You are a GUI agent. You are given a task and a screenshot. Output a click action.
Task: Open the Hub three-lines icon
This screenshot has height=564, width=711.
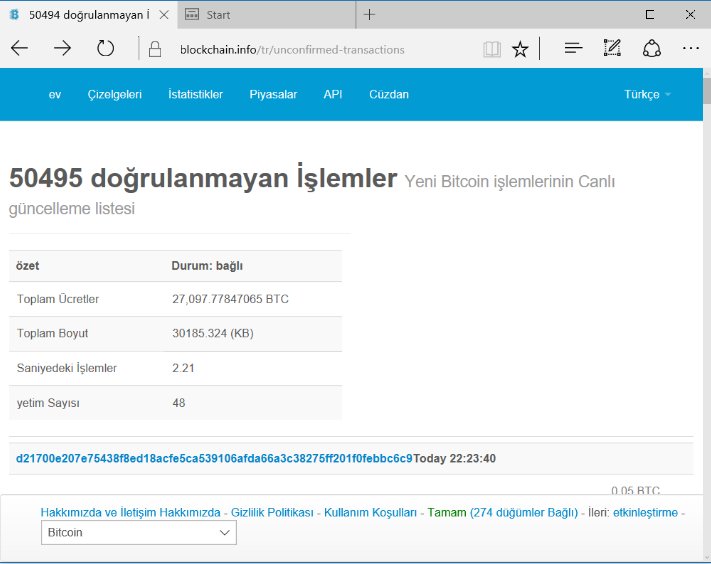(x=573, y=48)
